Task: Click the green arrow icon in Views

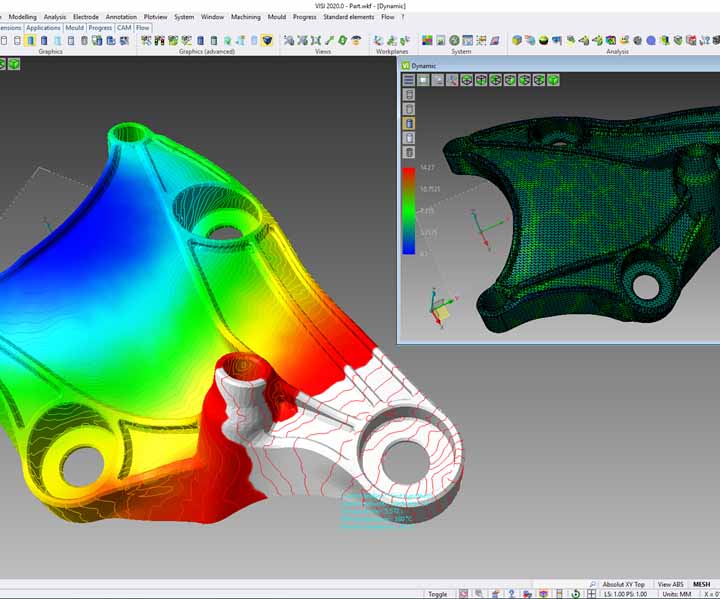Action: coord(329,41)
